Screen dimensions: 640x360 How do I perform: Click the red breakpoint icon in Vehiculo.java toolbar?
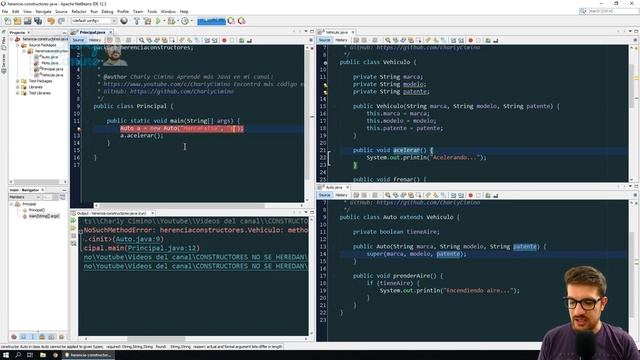tap(470, 40)
